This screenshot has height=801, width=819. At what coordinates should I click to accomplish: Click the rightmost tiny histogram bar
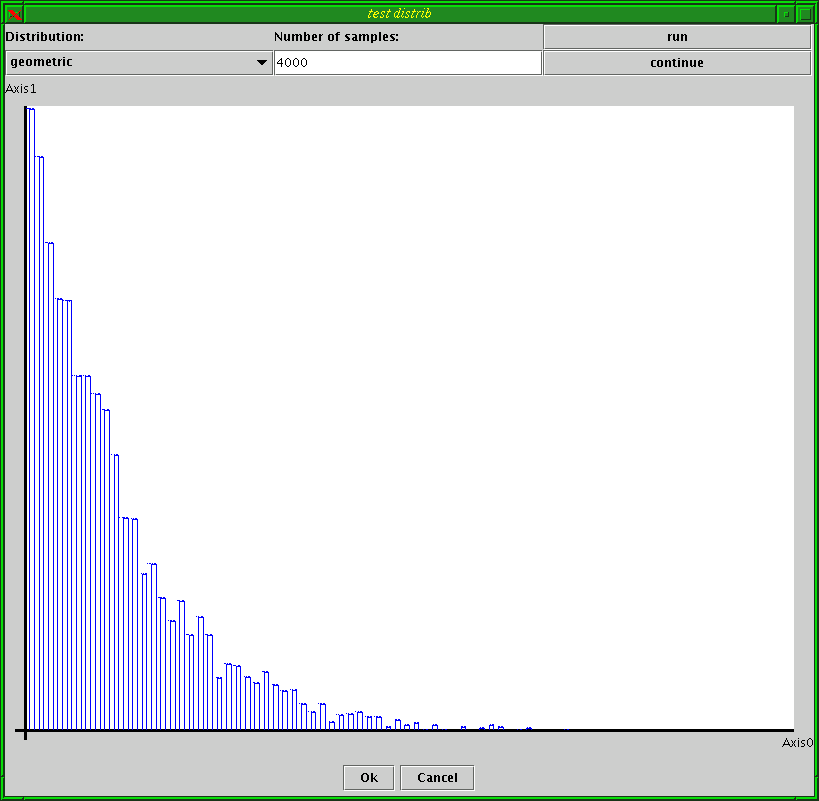pos(529,729)
